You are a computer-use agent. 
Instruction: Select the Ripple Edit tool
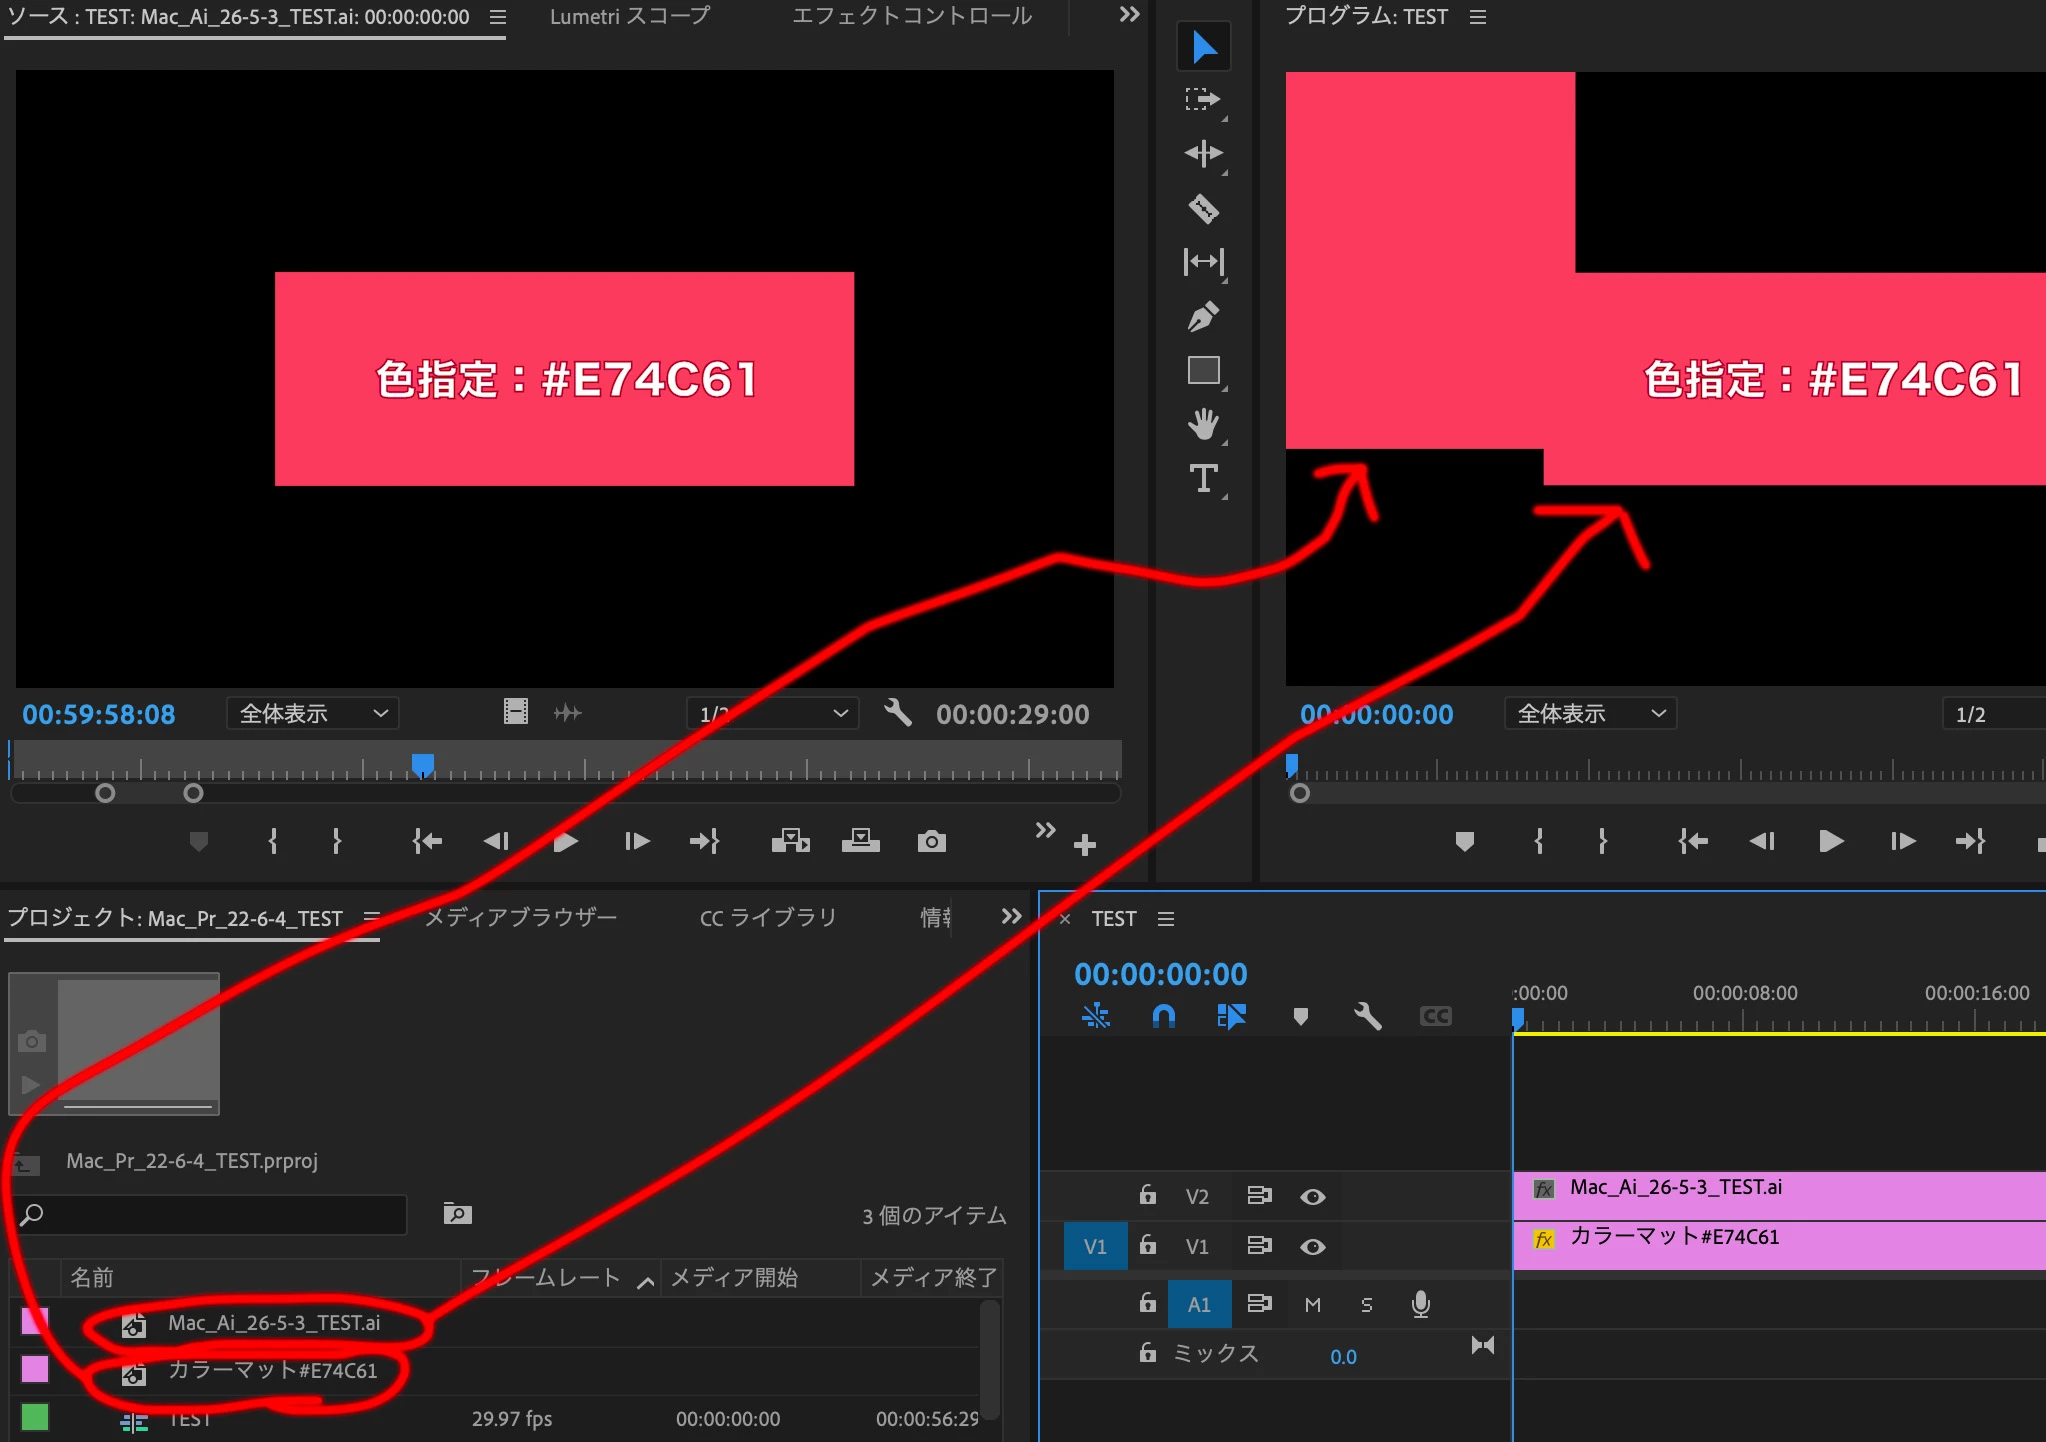click(x=1203, y=153)
